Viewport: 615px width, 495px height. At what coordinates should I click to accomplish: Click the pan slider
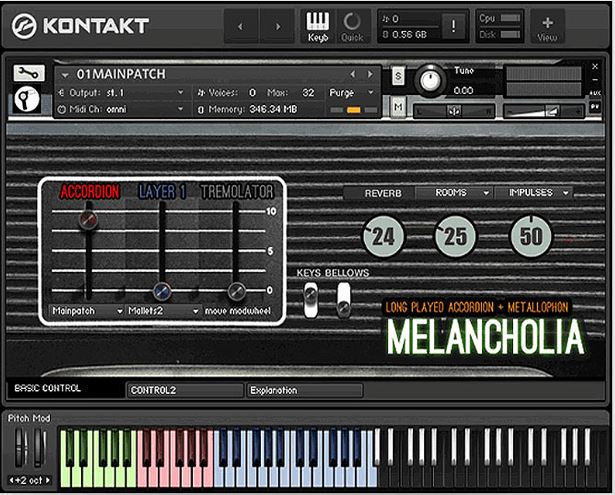click(x=454, y=111)
